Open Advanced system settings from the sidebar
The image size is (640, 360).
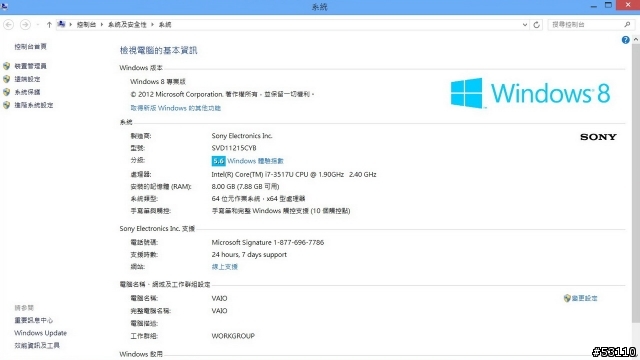click(33, 105)
